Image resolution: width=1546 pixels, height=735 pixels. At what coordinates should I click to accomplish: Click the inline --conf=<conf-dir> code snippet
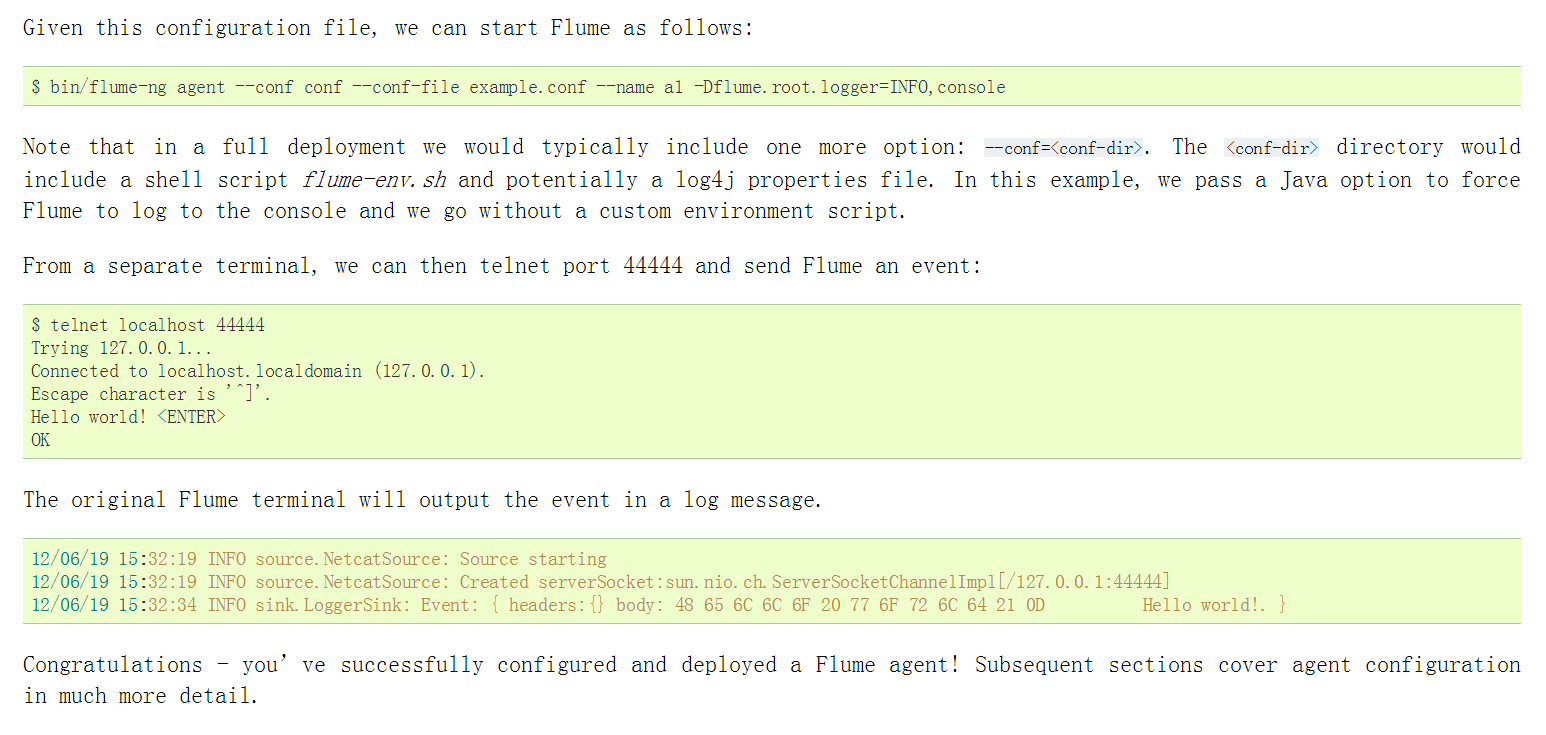pos(1062,148)
